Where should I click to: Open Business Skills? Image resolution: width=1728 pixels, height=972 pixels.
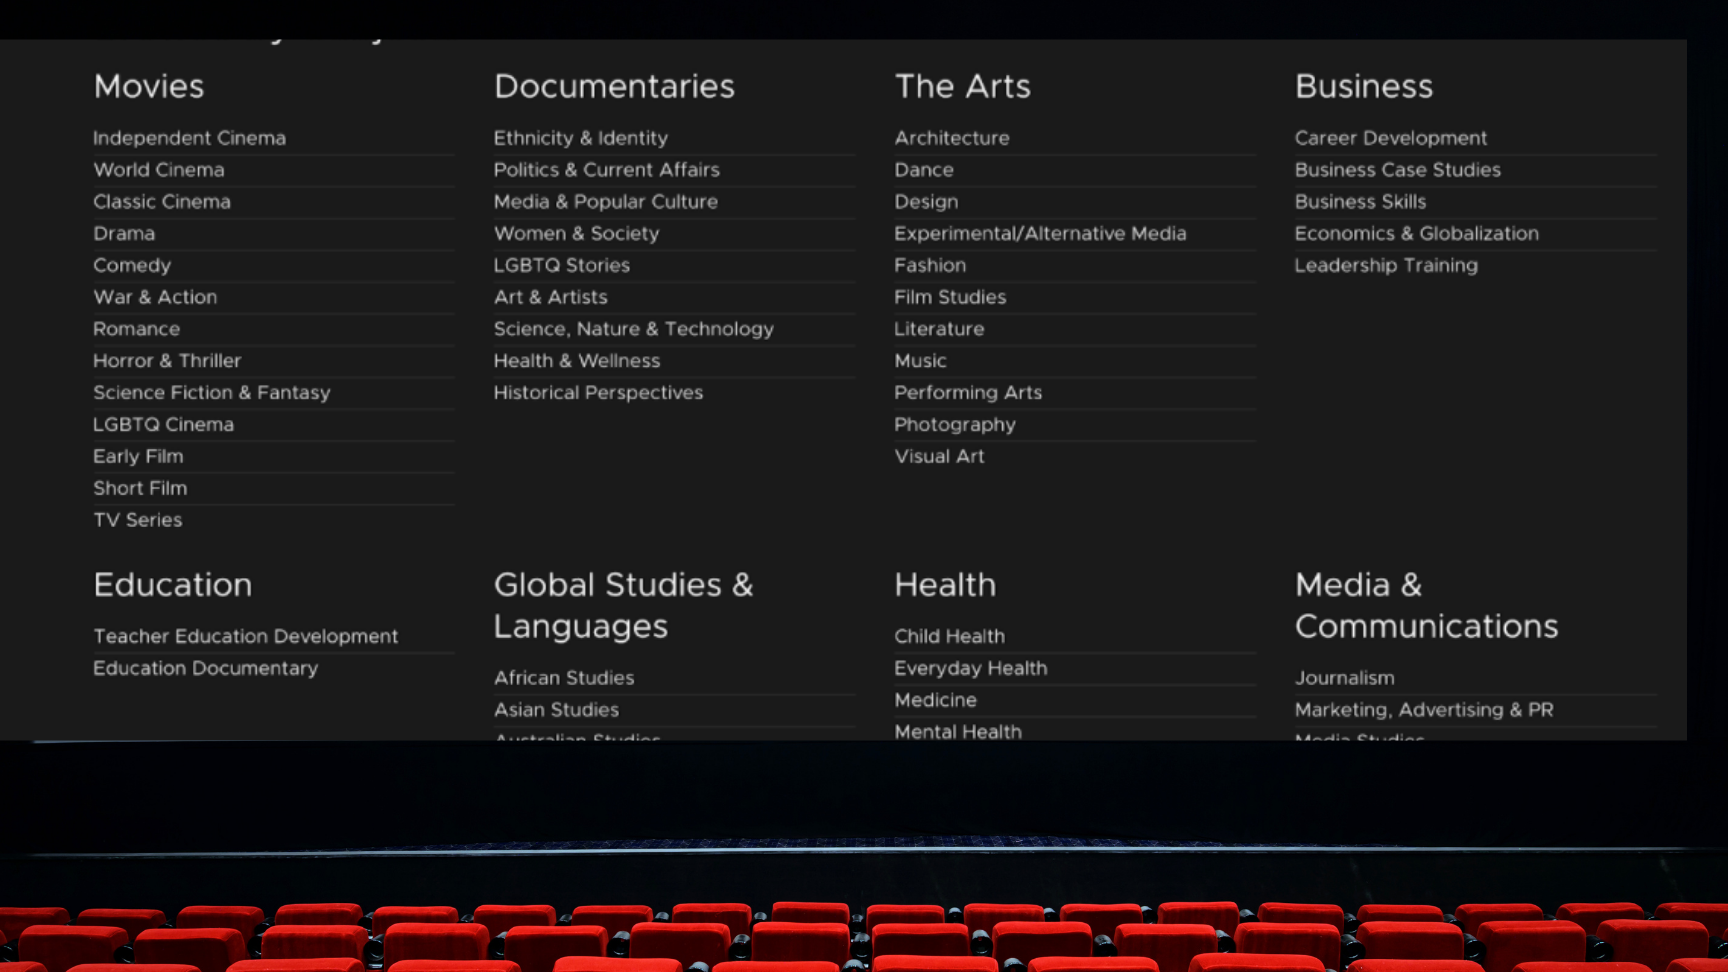(1360, 202)
